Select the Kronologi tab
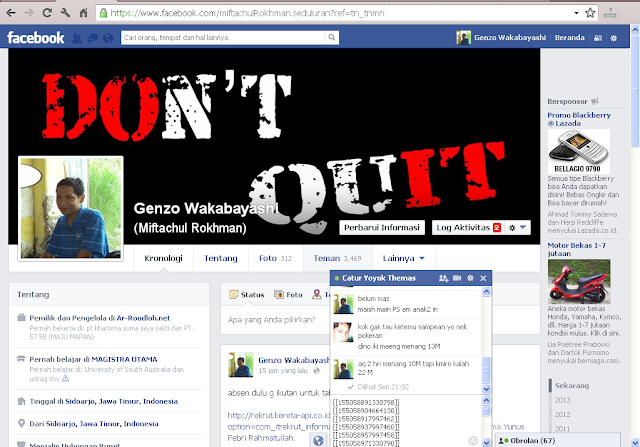Image resolution: width=640 pixels, height=447 pixels. pyautogui.click(x=163, y=258)
